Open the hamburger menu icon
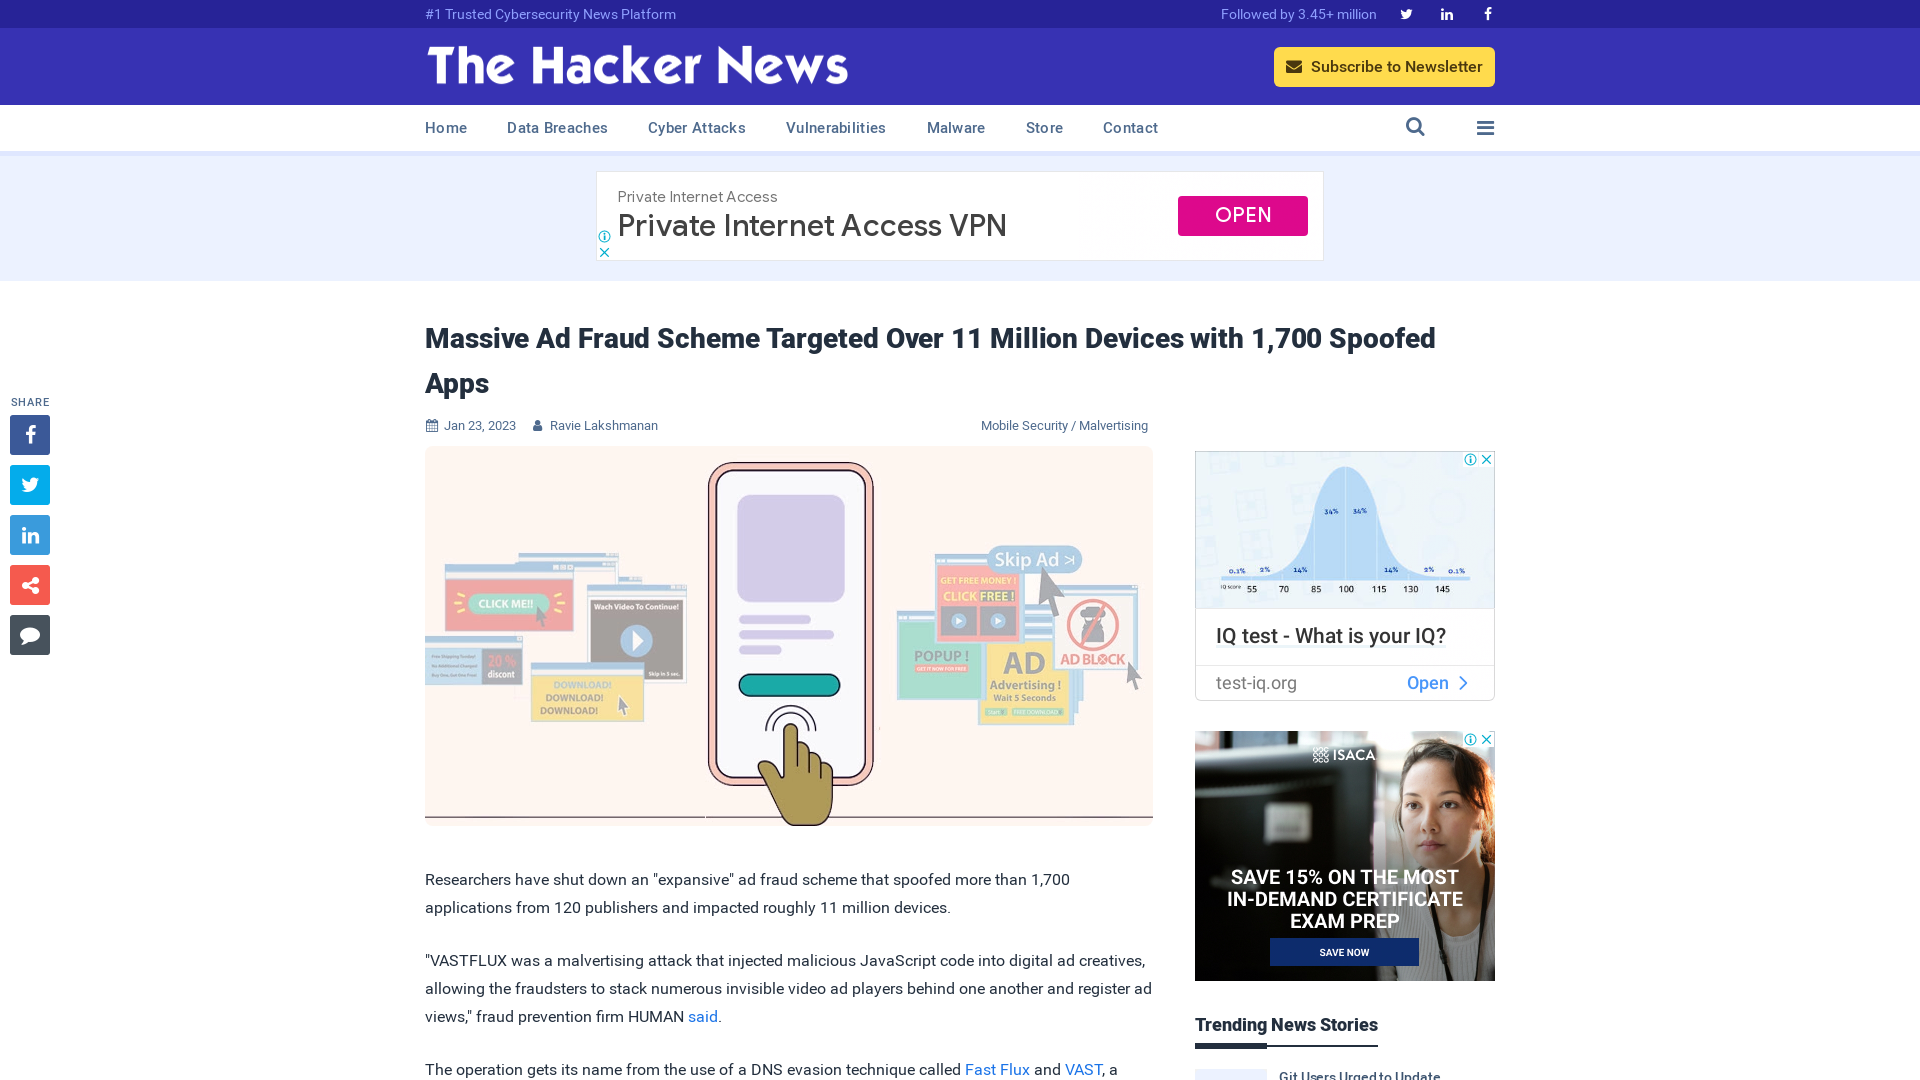Viewport: 1920px width, 1080px height. 1485,128
